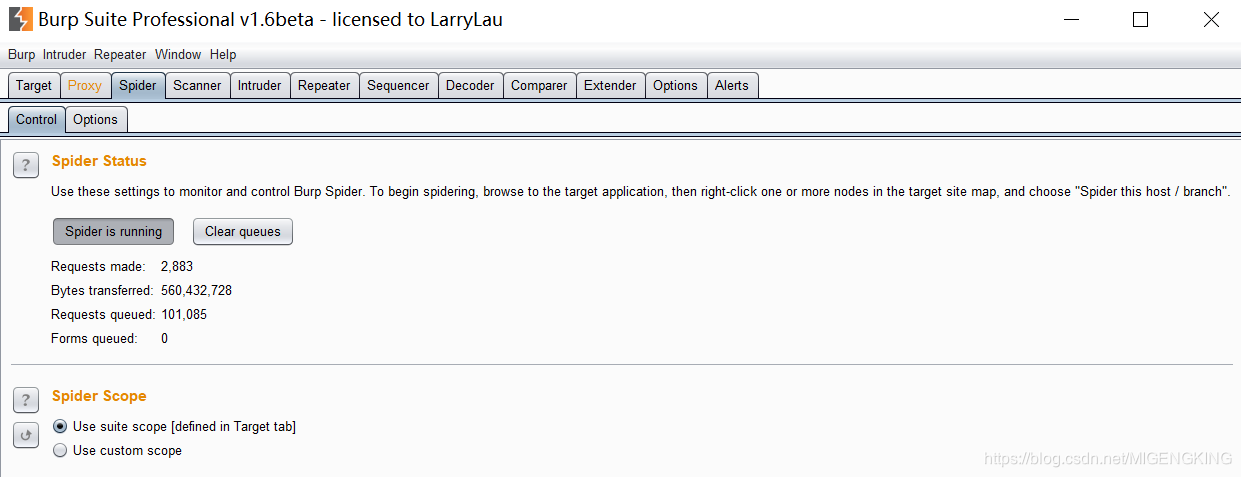This screenshot has width=1241, height=477.
Task: Open the Repeater tool tab
Action: click(x=324, y=86)
